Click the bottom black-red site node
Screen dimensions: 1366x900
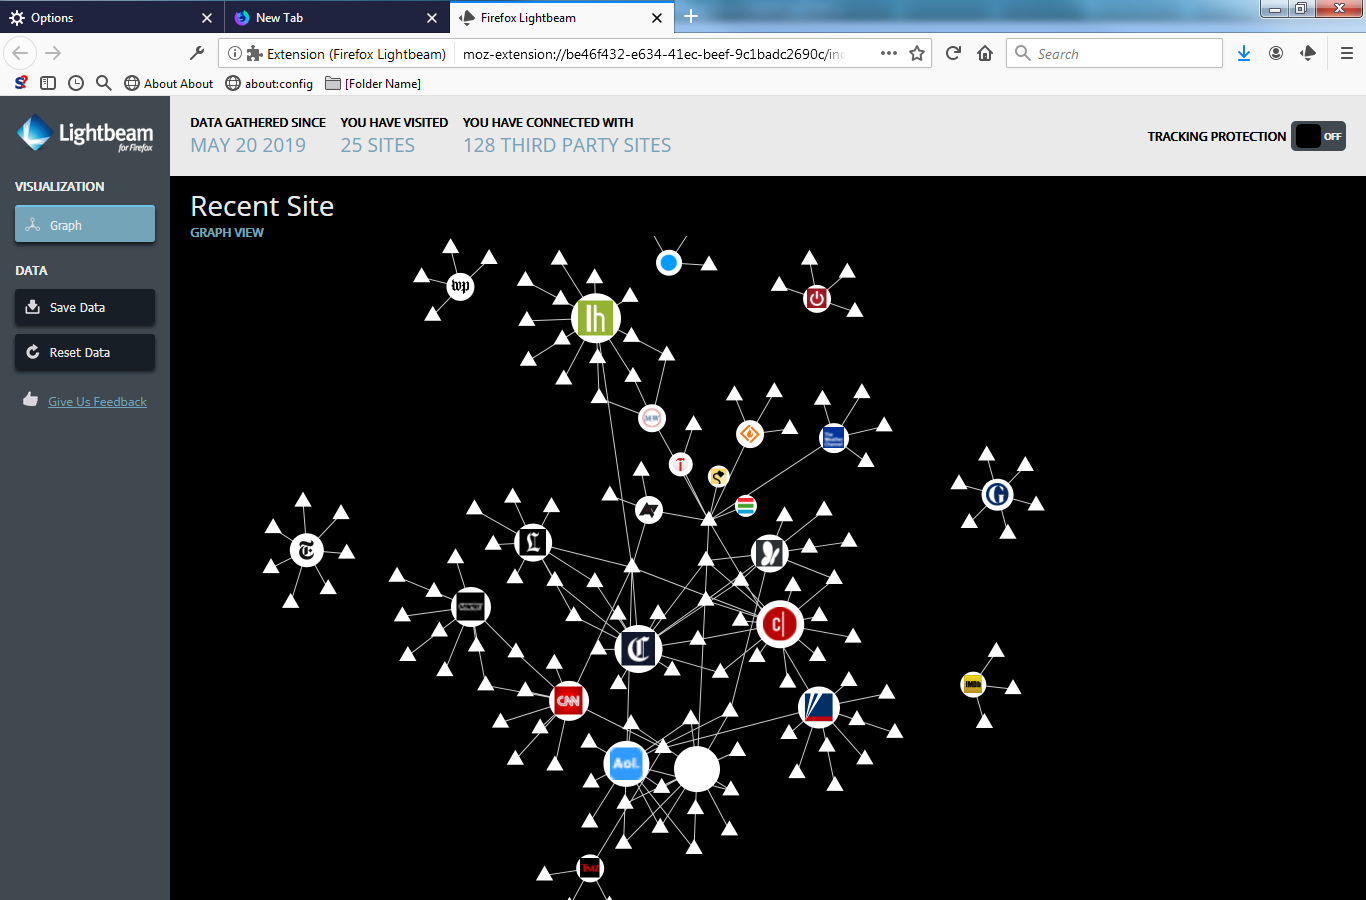591,868
